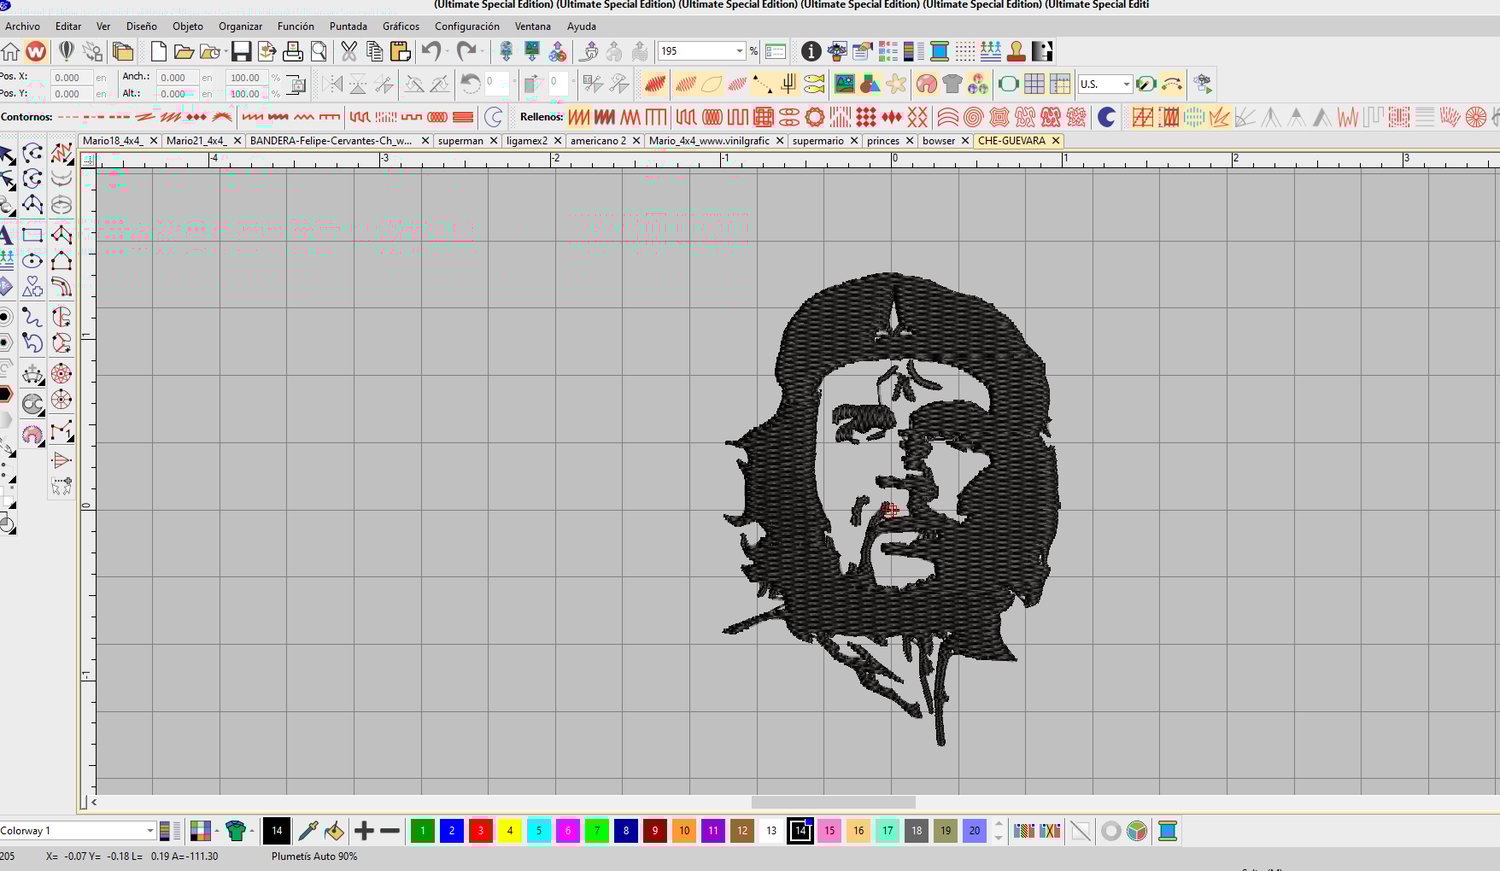Add a color with plus button

click(x=364, y=831)
